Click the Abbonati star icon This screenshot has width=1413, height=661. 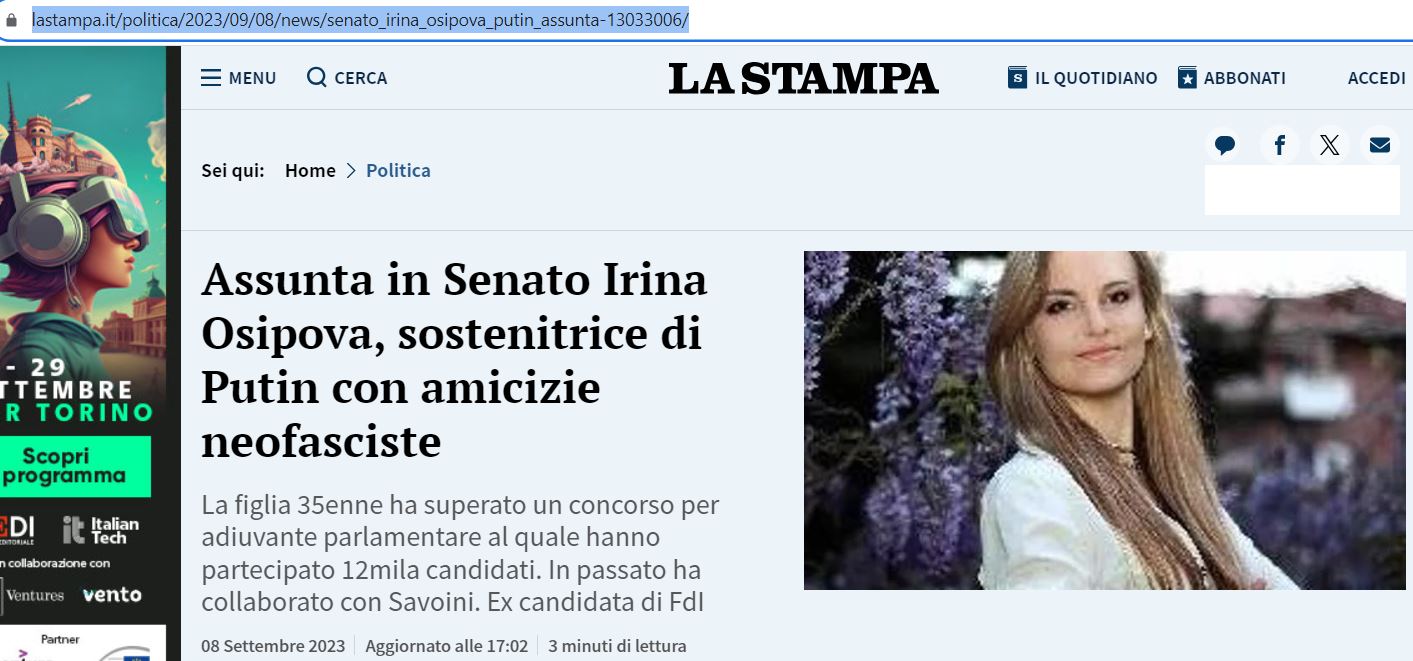coord(1187,78)
